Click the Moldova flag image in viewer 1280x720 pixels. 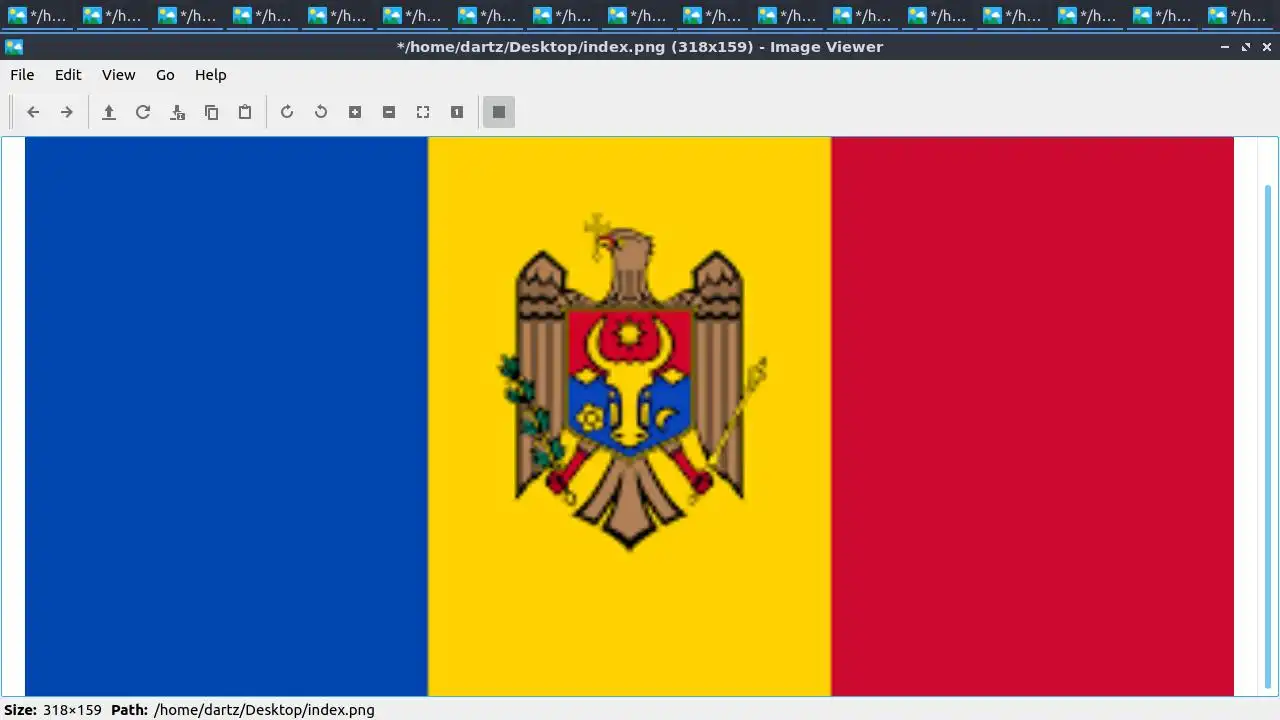click(629, 416)
